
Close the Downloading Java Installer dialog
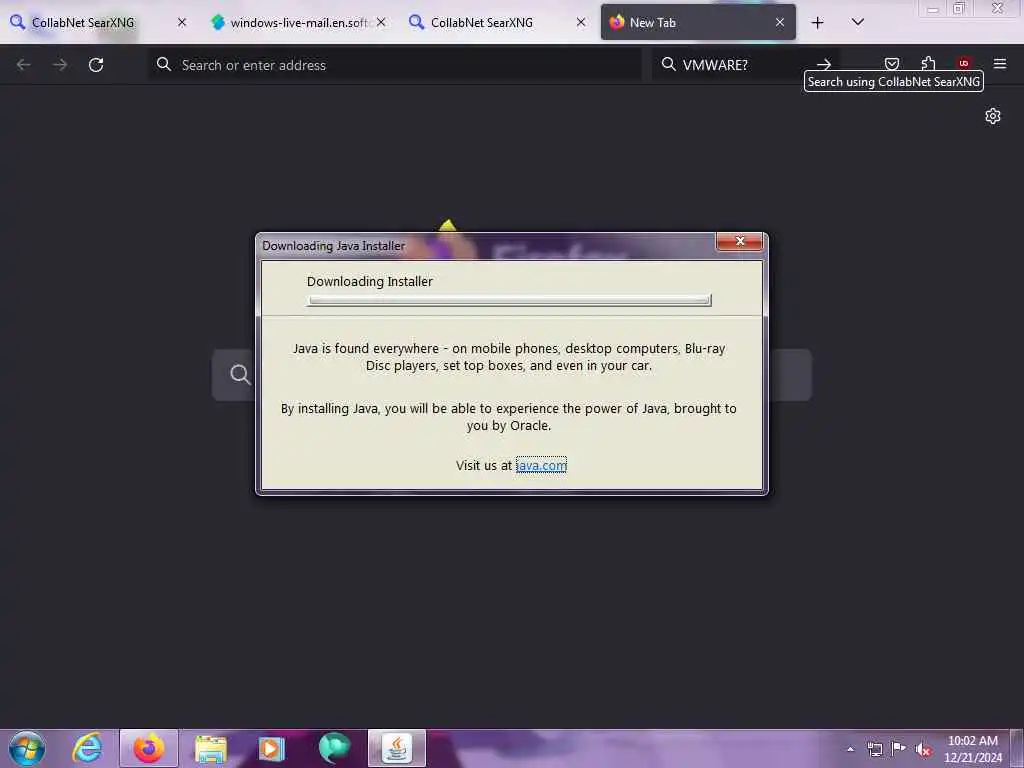739,241
